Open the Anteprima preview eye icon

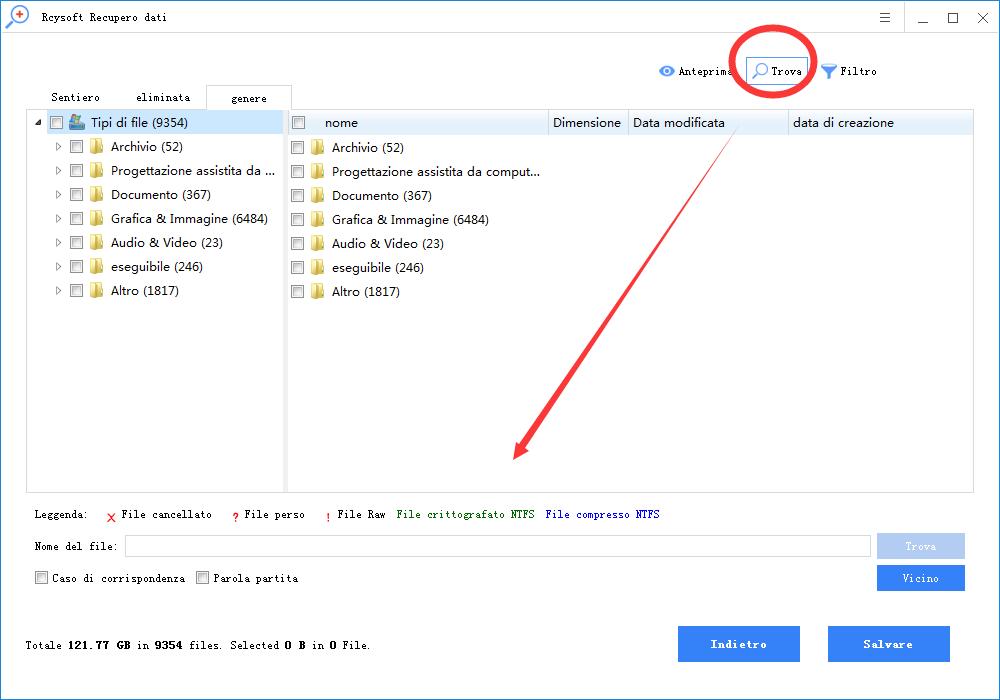667,71
